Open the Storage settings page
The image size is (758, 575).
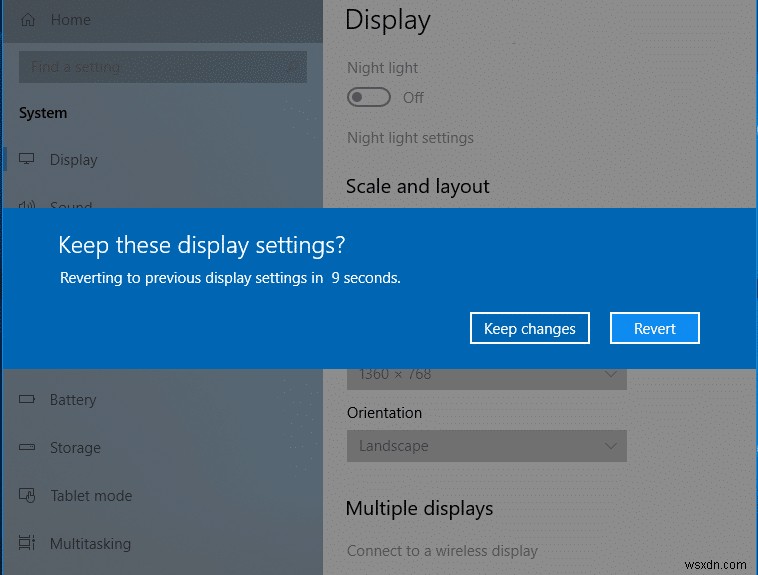pos(75,448)
